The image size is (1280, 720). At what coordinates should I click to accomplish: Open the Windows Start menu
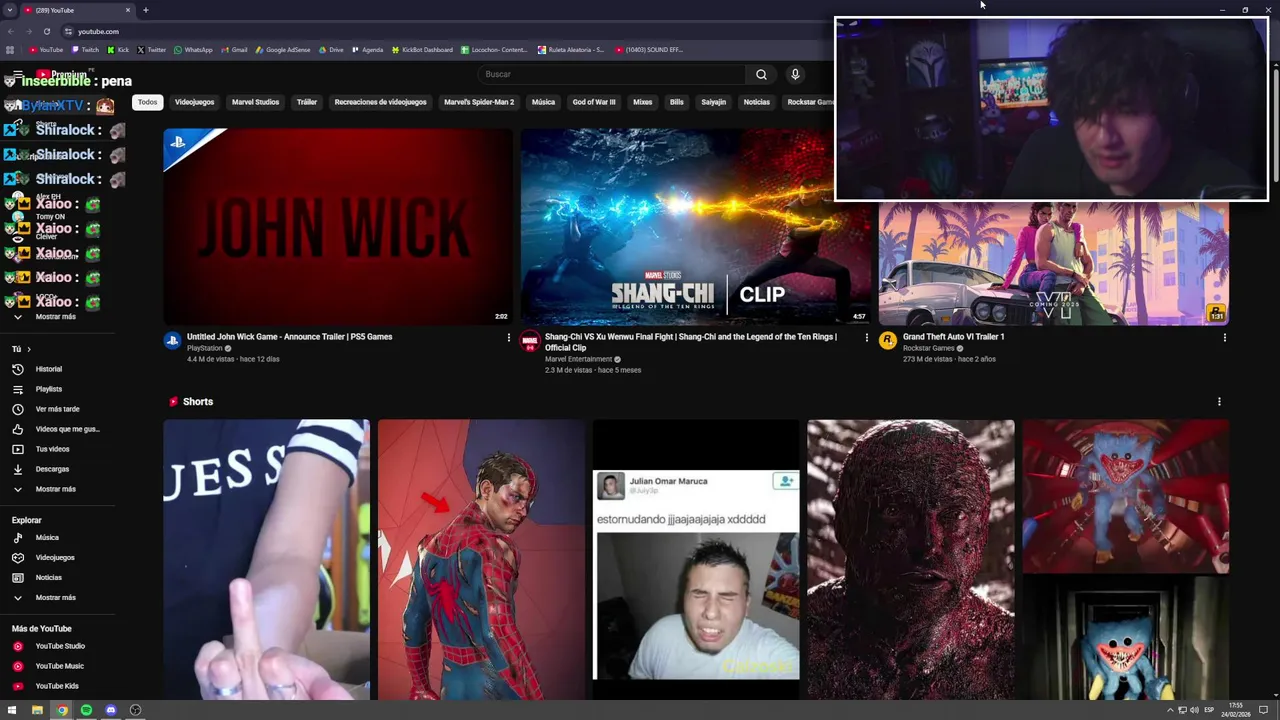pyautogui.click(x=12, y=710)
